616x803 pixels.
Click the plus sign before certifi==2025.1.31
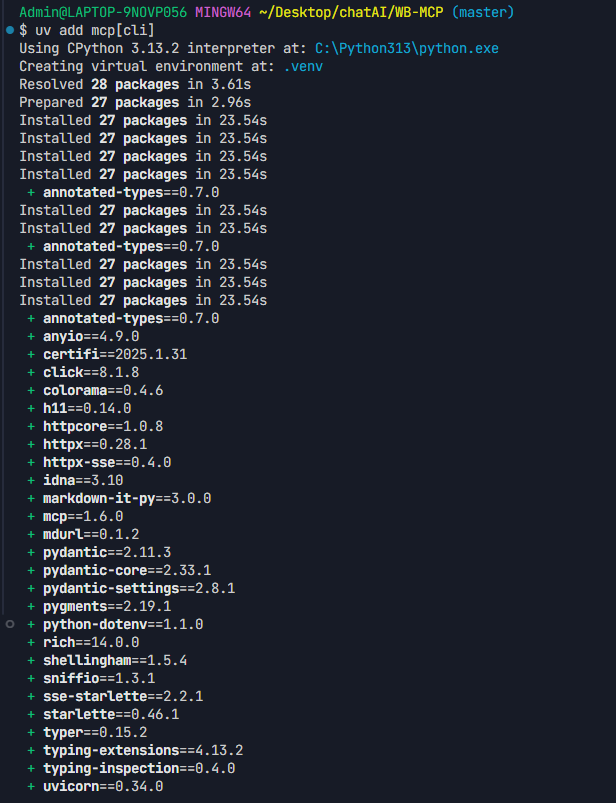pyautogui.click(x=31, y=354)
